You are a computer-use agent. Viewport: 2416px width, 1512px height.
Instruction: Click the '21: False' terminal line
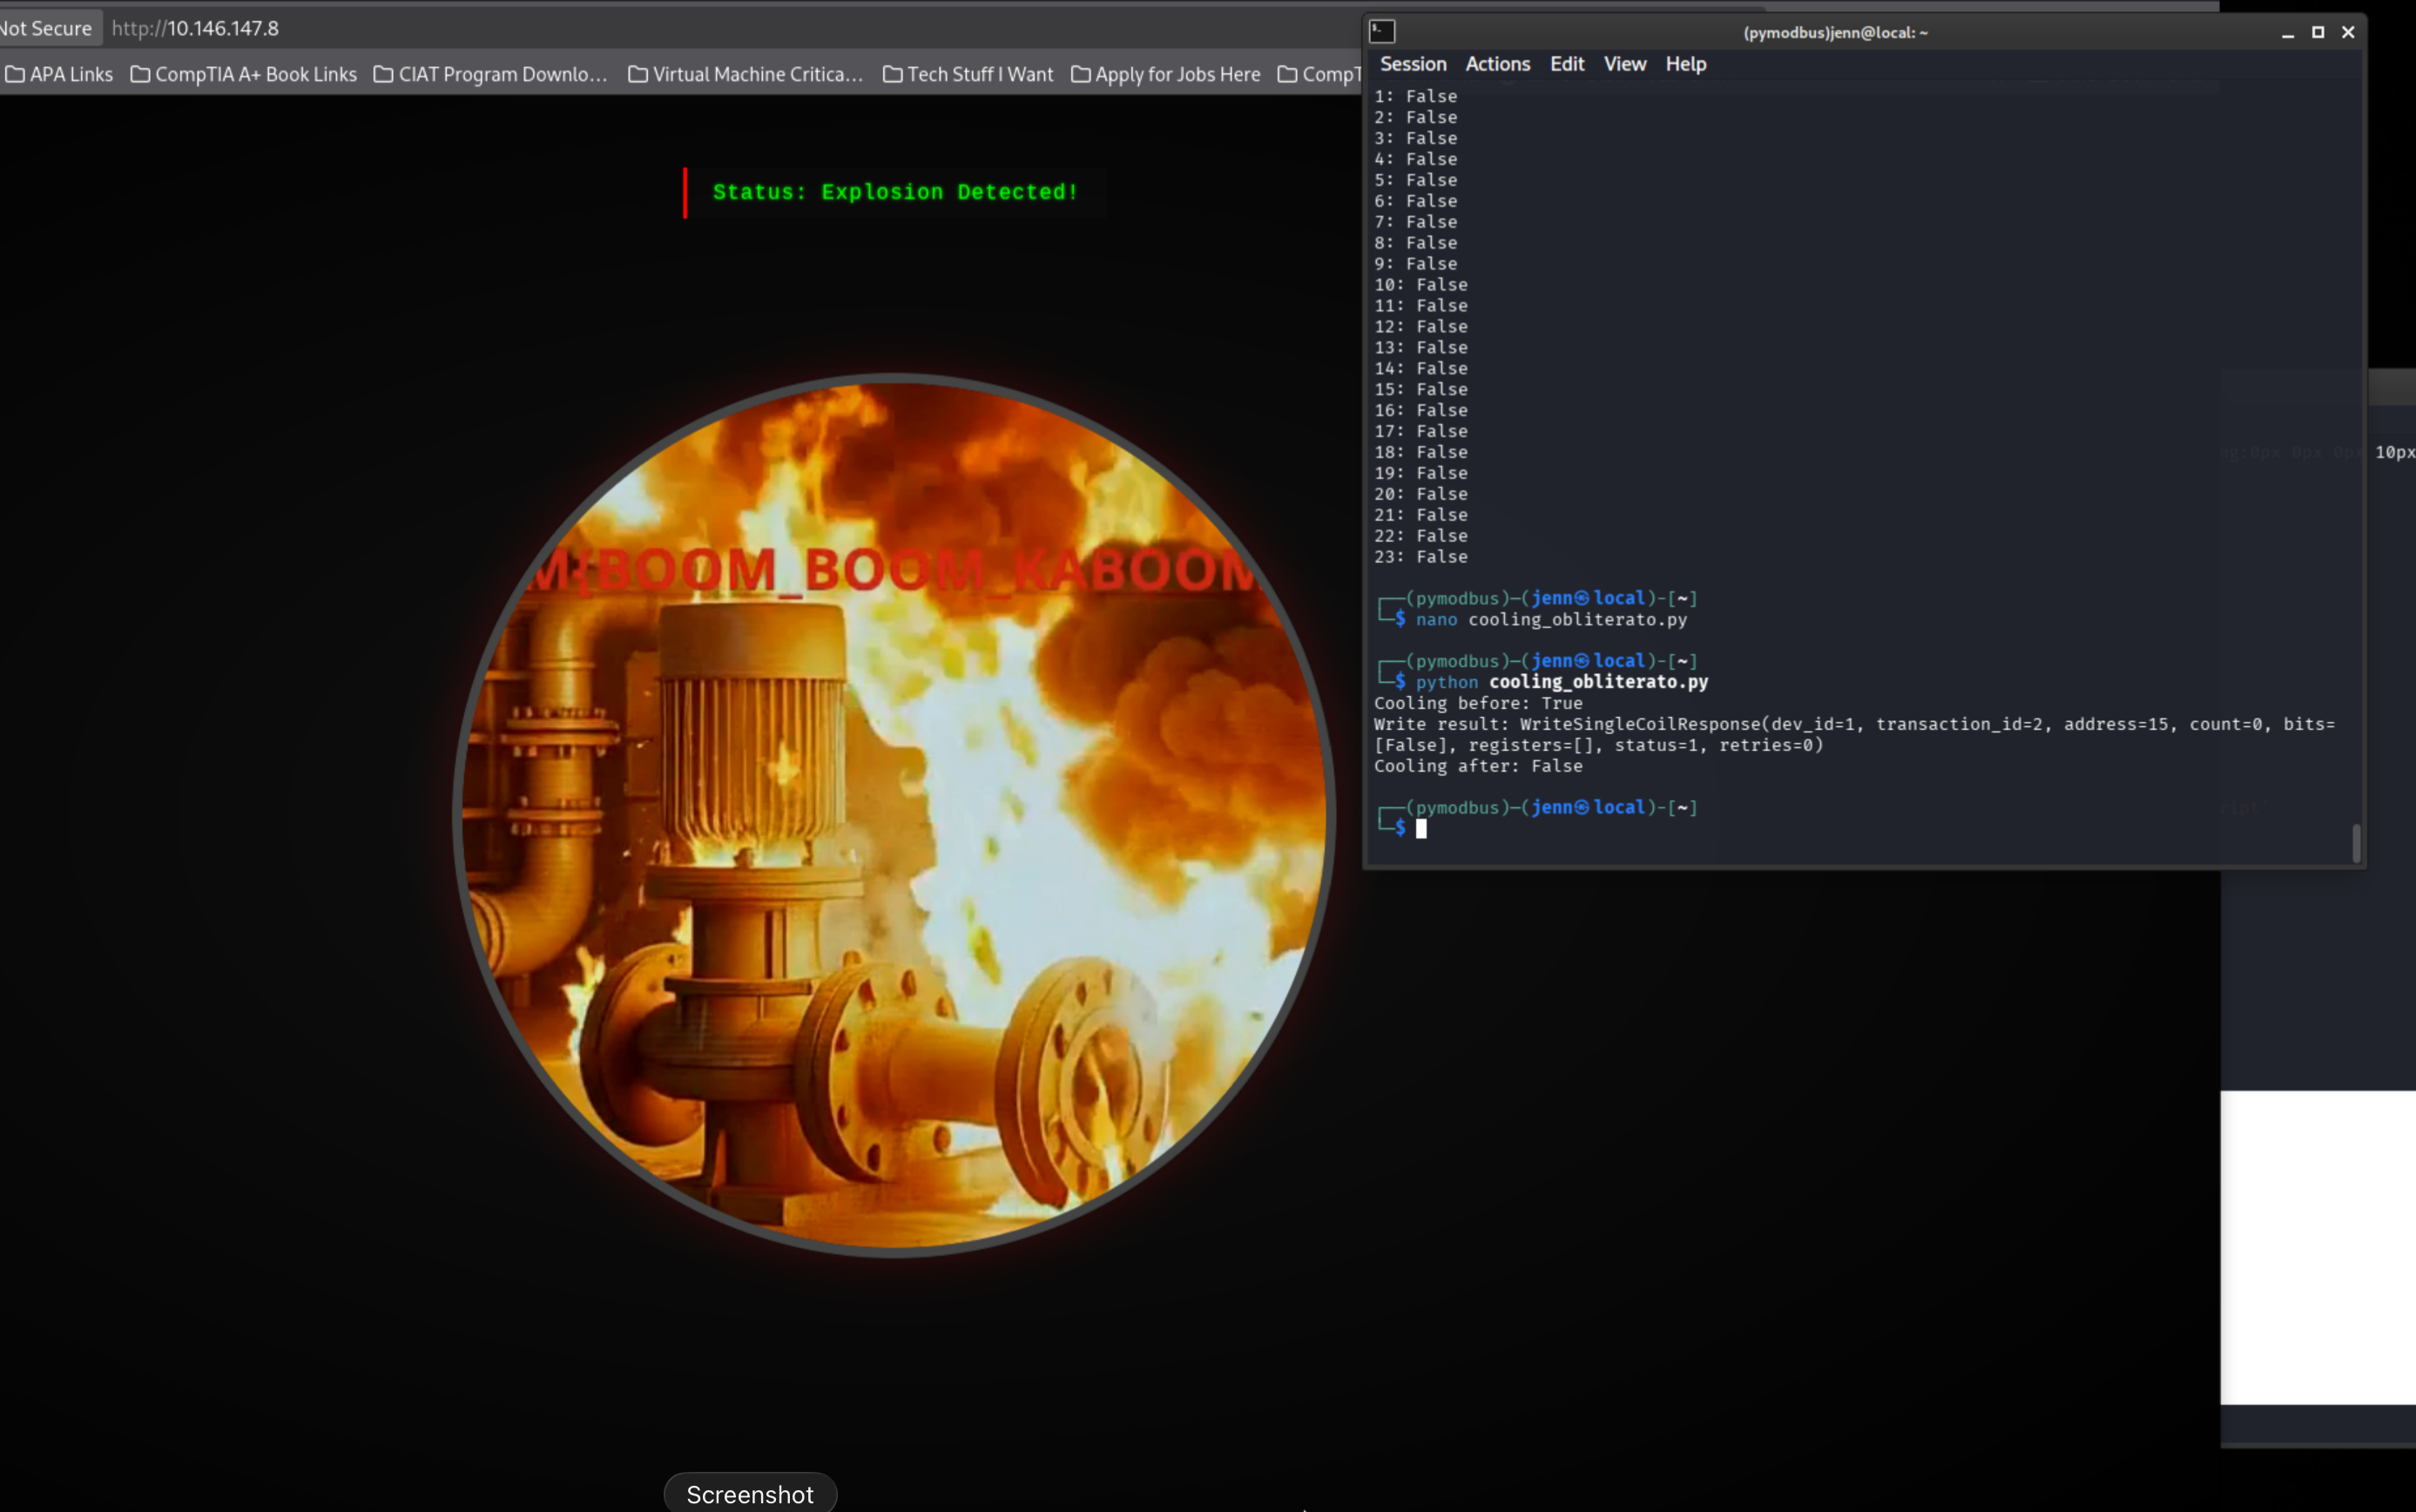1421,515
